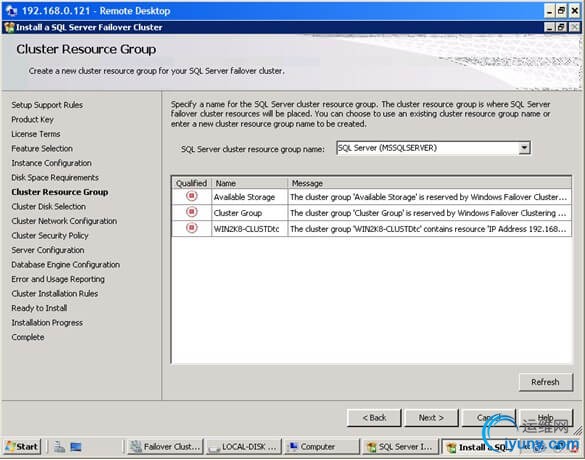585x460 pixels.
Task: Select Installation Progress step
Action: click(x=47, y=323)
